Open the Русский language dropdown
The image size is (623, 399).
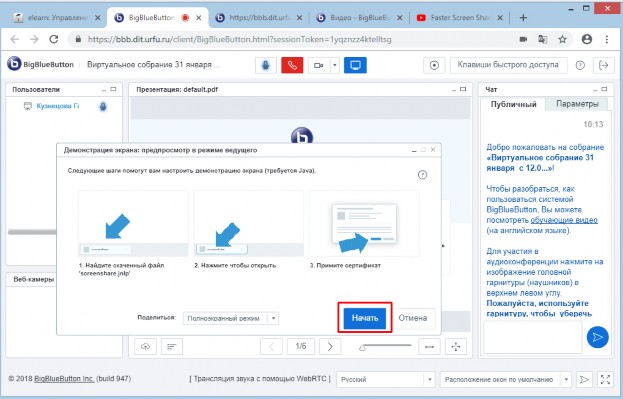click(385, 379)
